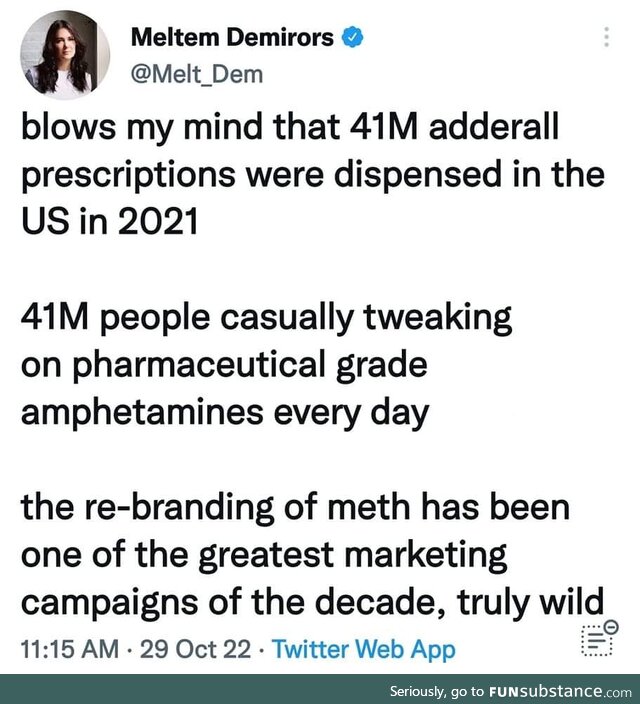
Task: Click the 'truly wild' ending words
Action: [x=530, y=603]
